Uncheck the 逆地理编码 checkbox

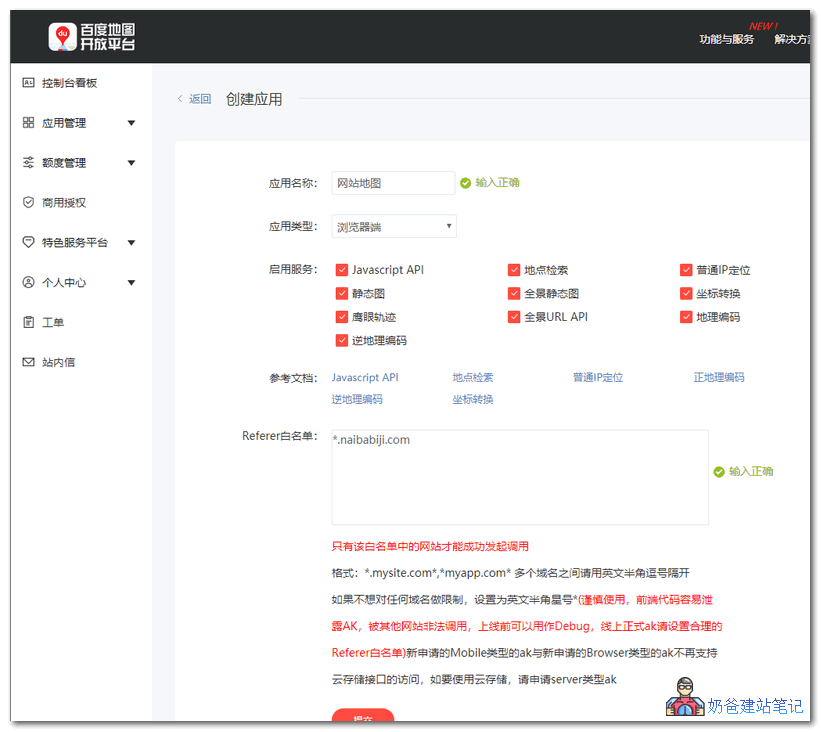point(342,340)
